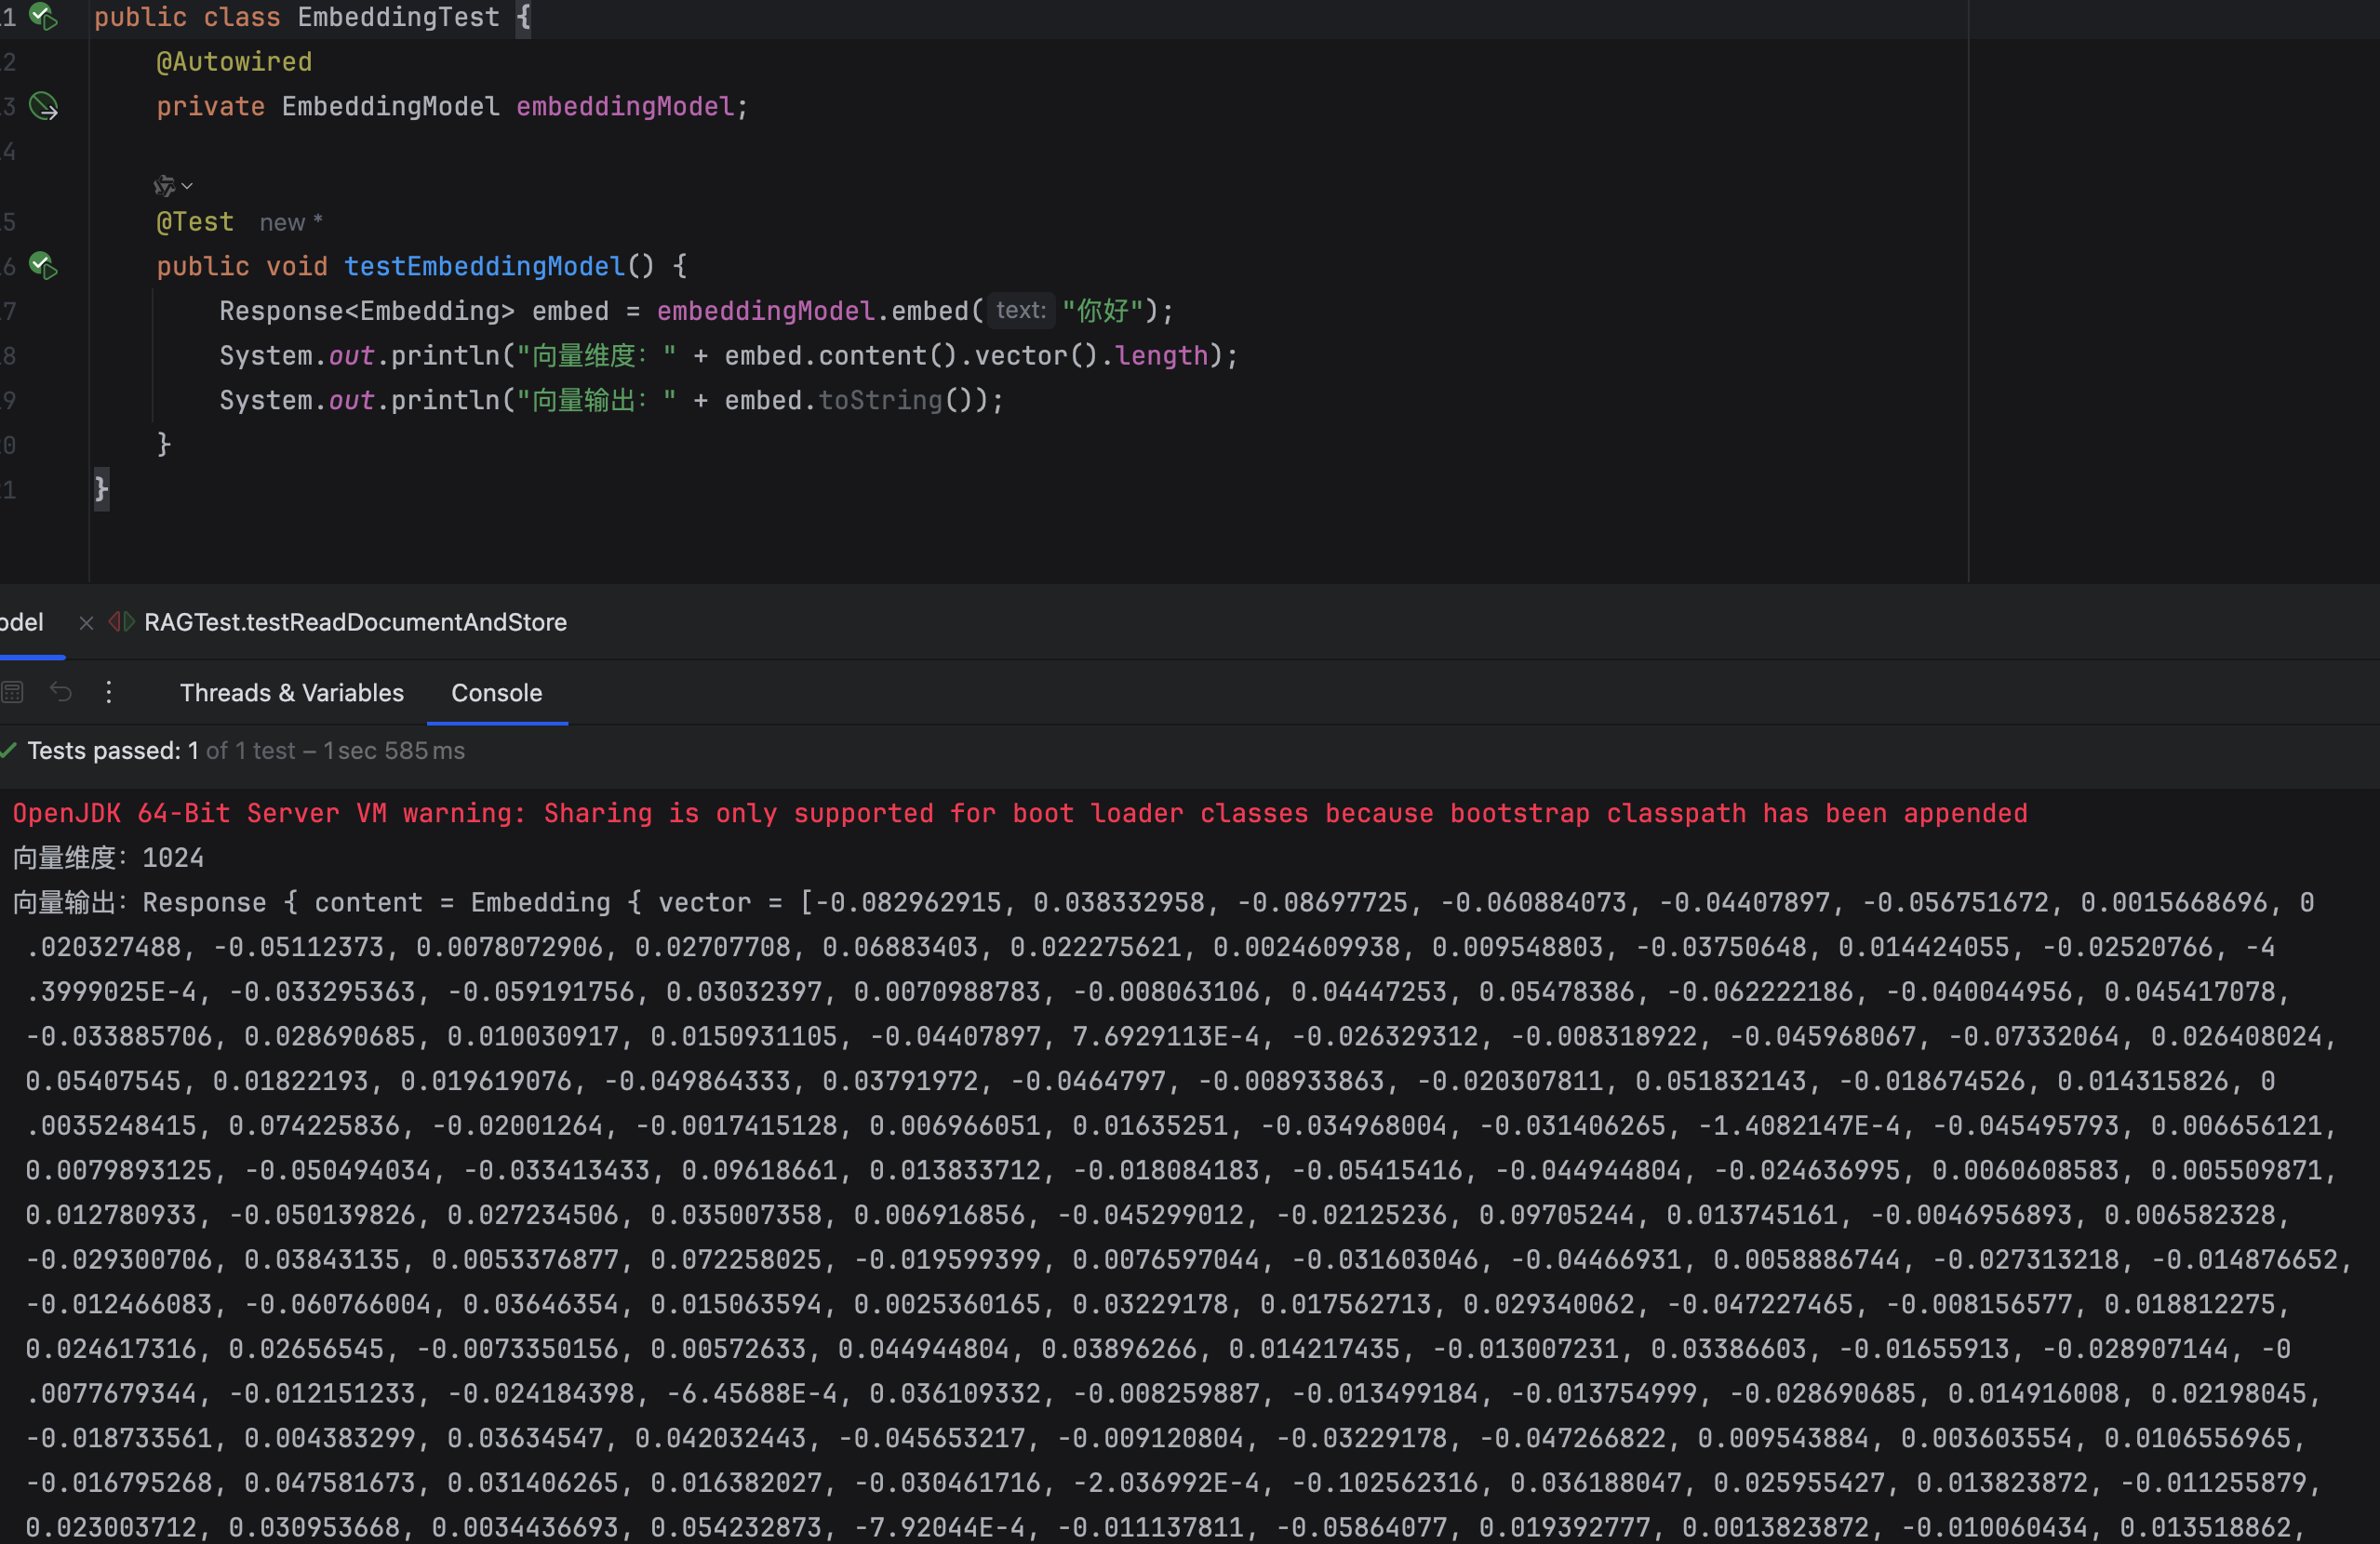Image resolution: width=2380 pixels, height=1544 pixels.
Task: Open the three-dot more options menu
Action: coord(109,692)
